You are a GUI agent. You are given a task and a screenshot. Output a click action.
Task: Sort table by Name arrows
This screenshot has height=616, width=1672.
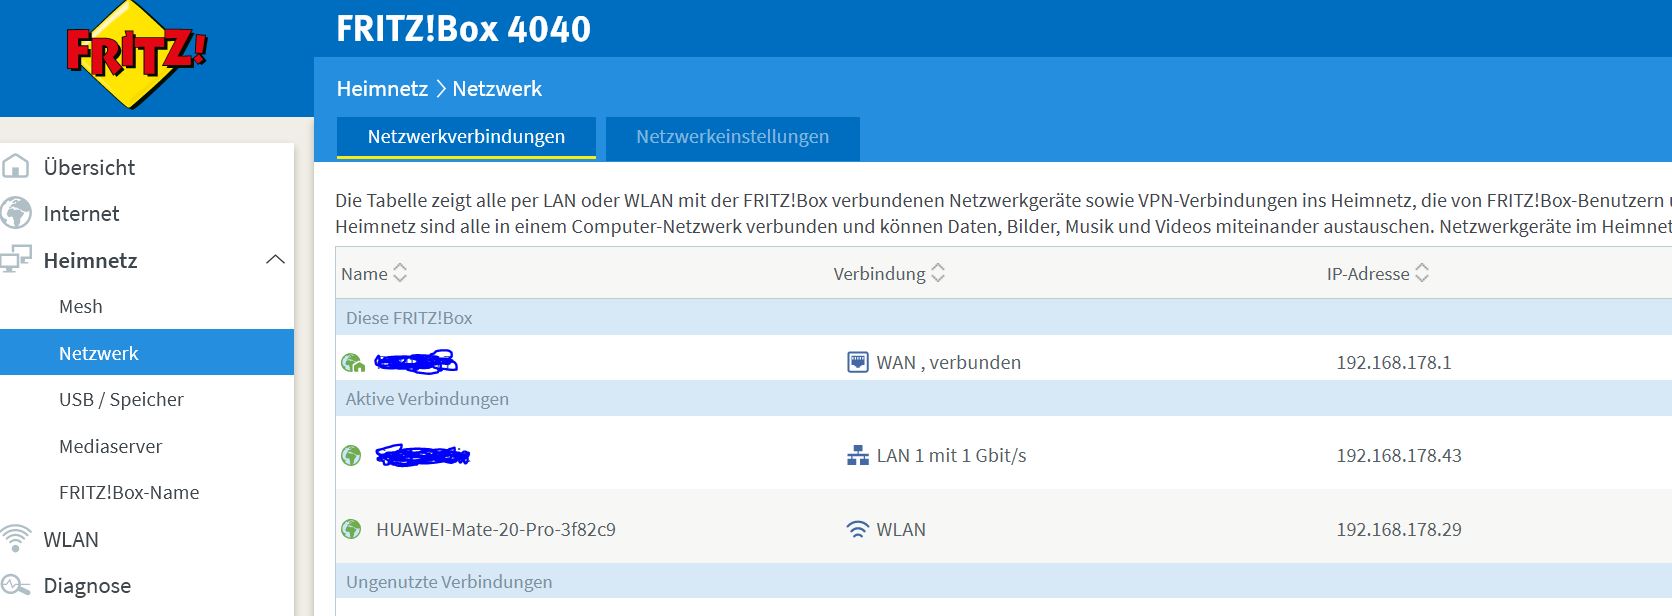[x=400, y=273]
